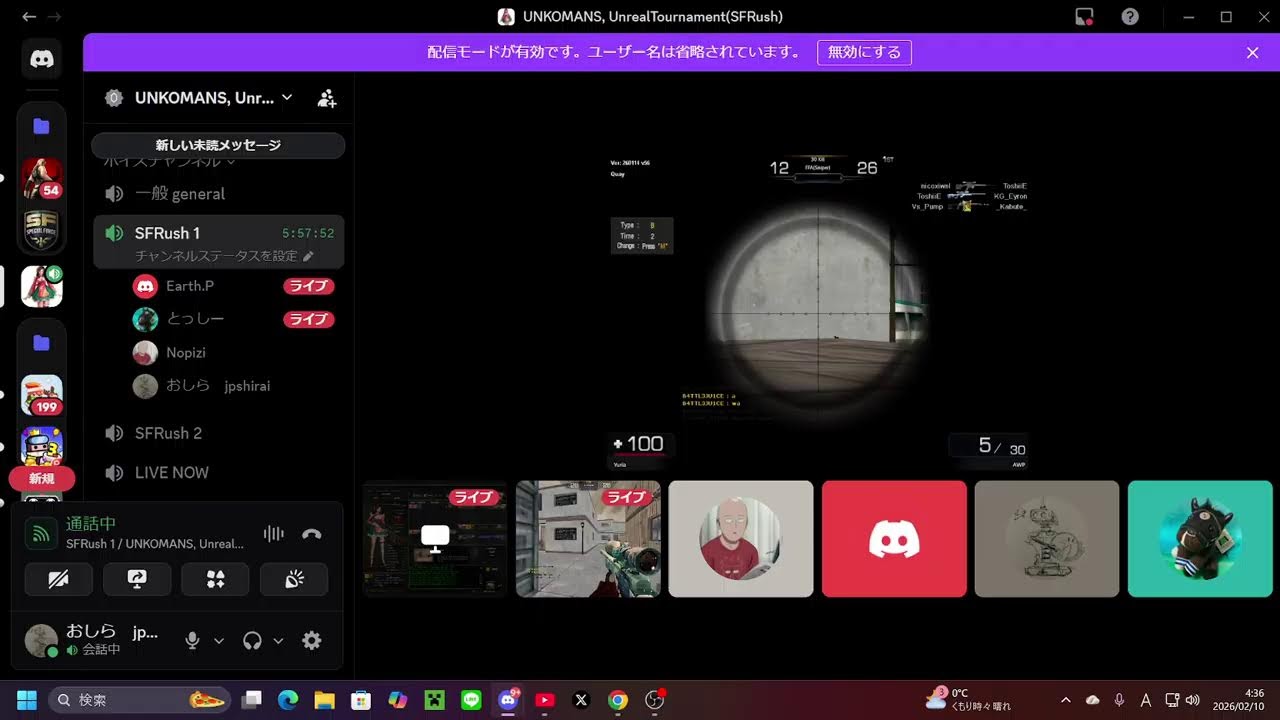Open File Explorer from the taskbar
This screenshot has height=720, width=1280.
click(x=324, y=700)
